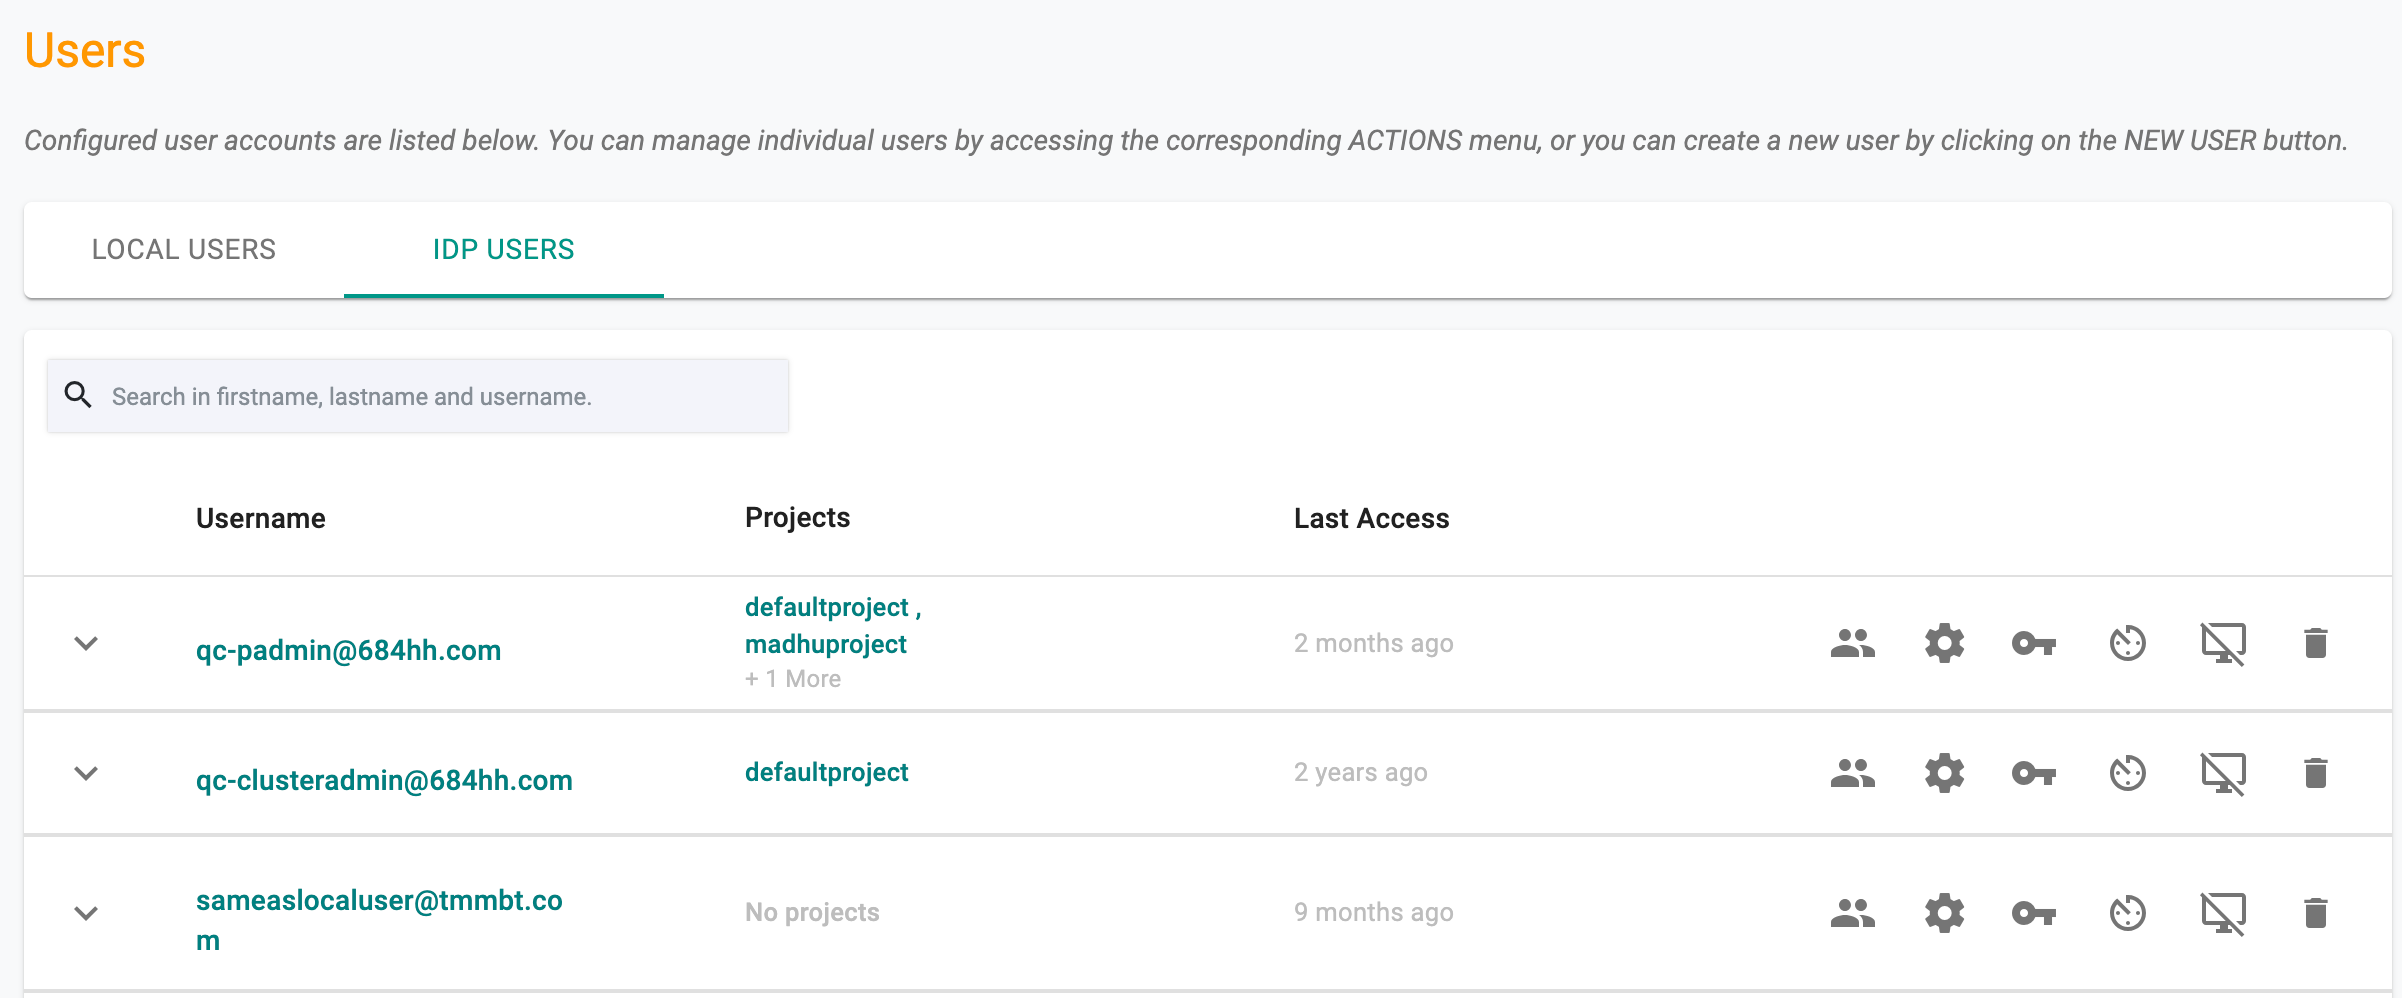Open the madhuproject link
2402x998 pixels.
(826, 644)
